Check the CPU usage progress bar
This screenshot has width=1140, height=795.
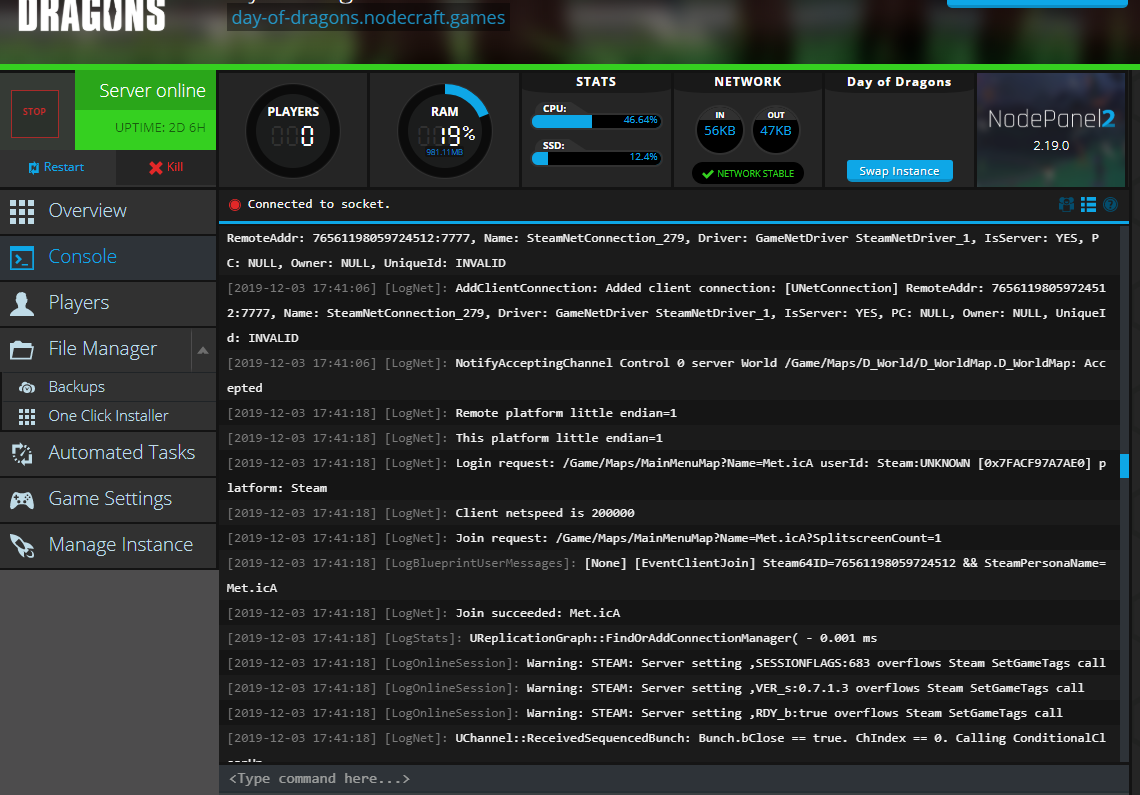pyautogui.click(x=595, y=121)
